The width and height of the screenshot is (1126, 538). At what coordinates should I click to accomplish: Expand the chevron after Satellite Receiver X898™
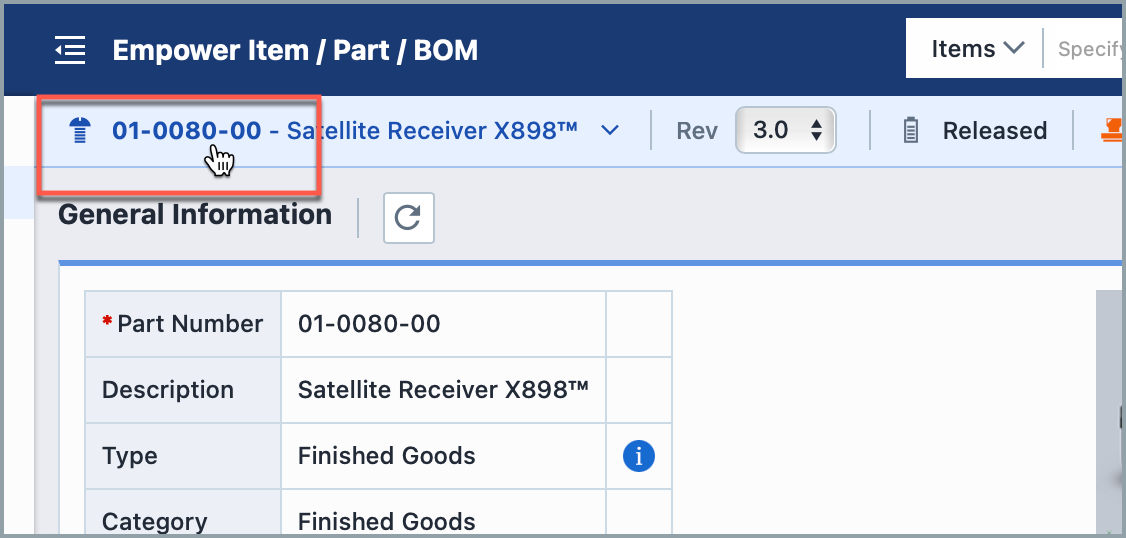coord(609,131)
